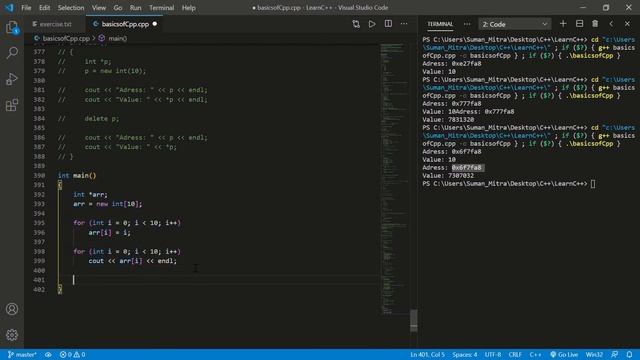Click line number 390 in gutter
This screenshot has height=360, width=640.
39,176
